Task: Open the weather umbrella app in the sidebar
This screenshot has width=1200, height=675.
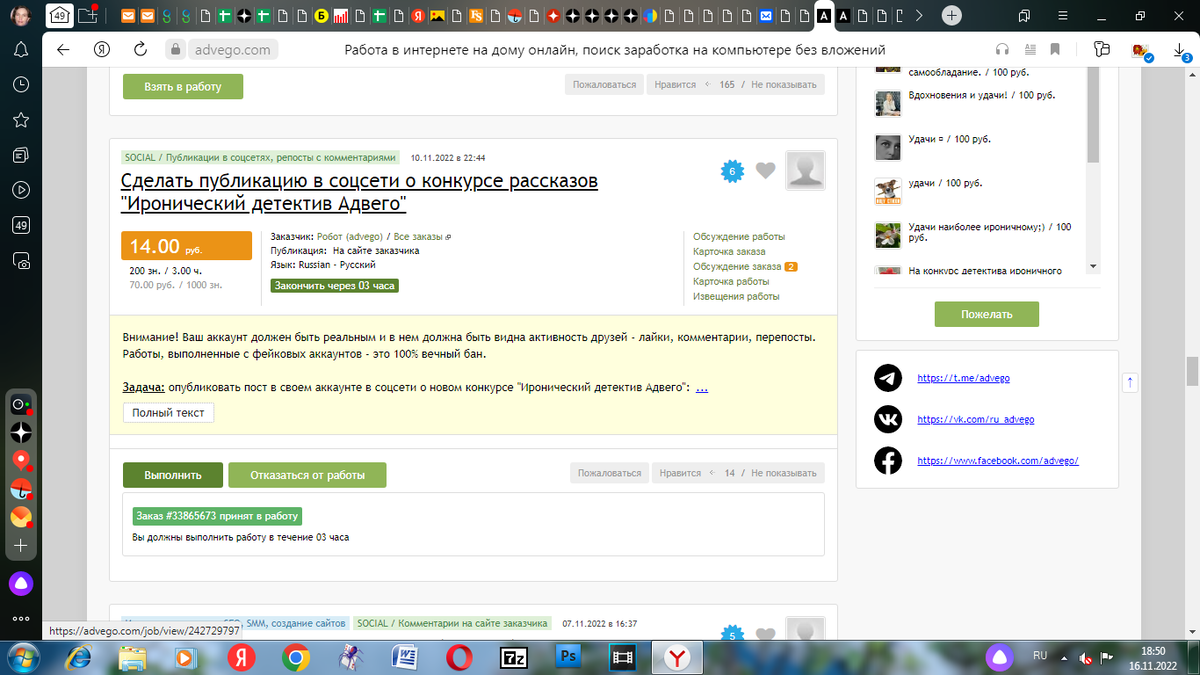Action: tap(21, 489)
